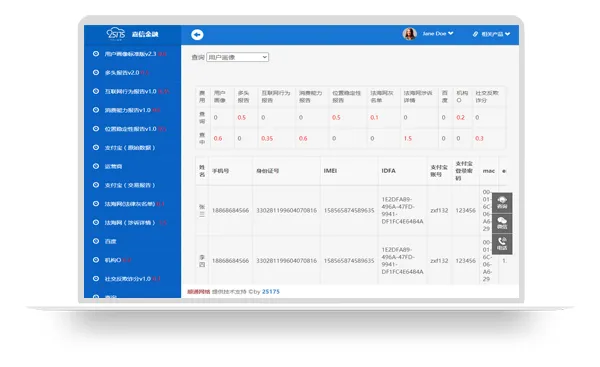Click the red 顺通网络 footer link
Viewport: 600px width, 367px height.
pos(199,292)
